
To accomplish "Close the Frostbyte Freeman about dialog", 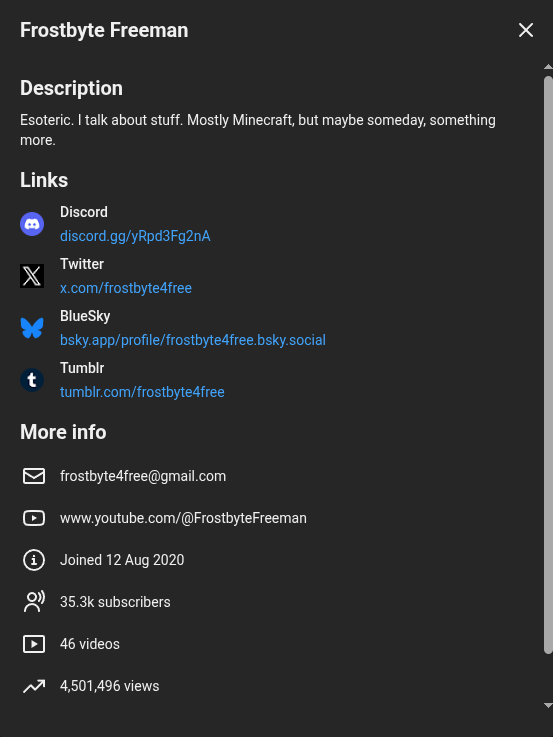I will point(526,30).
